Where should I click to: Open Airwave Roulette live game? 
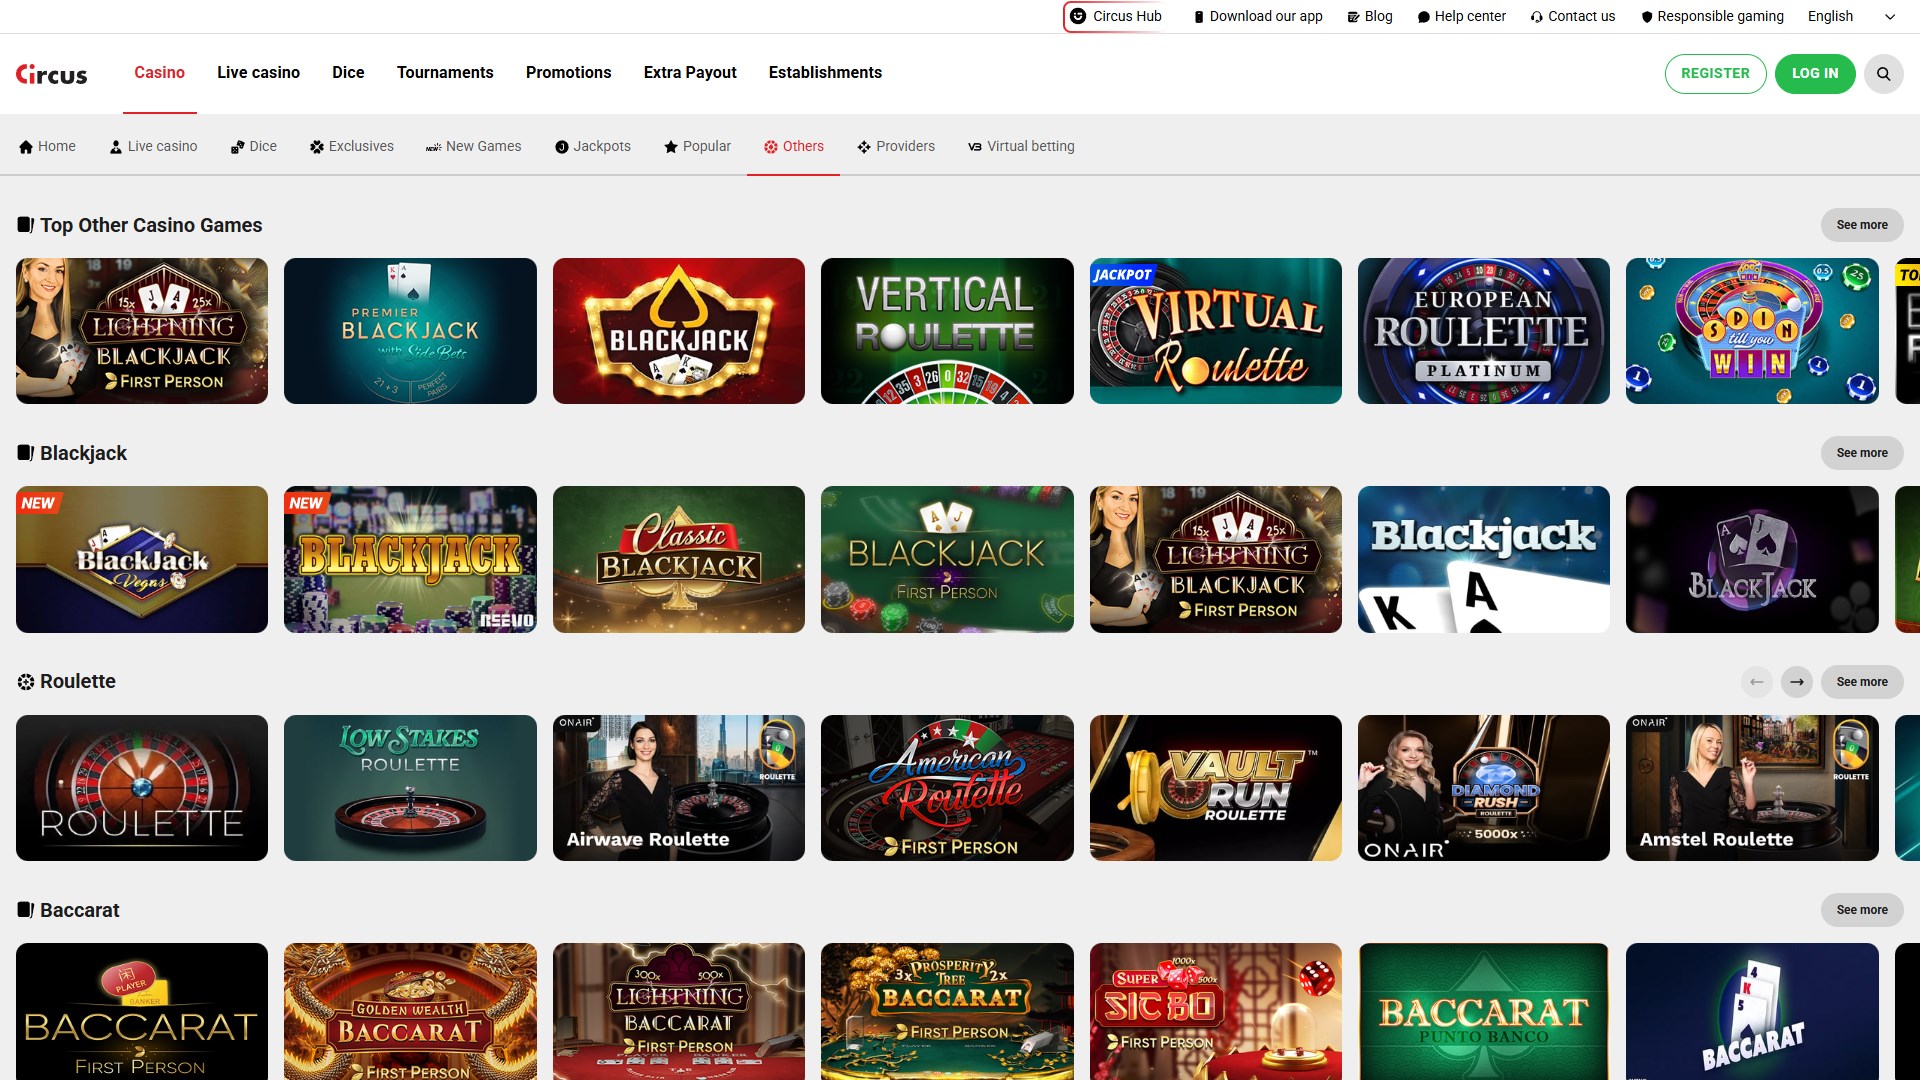point(679,788)
